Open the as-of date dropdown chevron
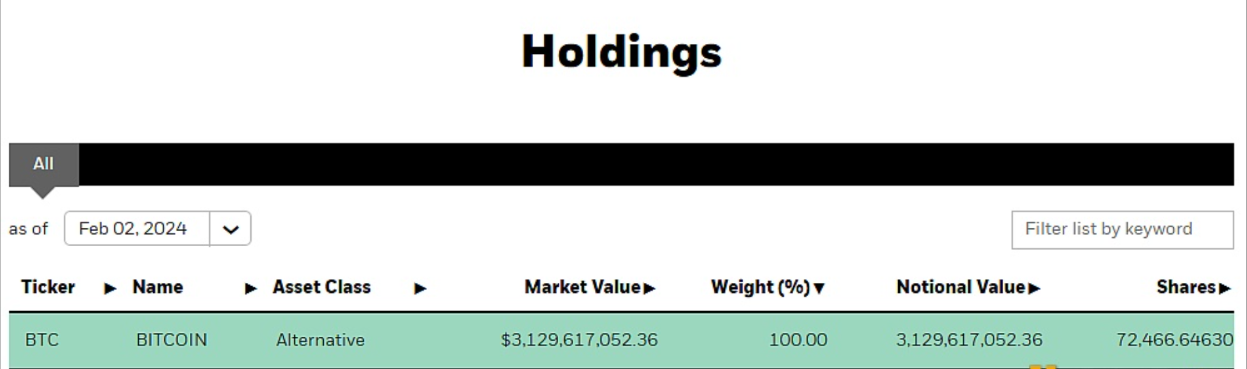 (x=230, y=229)
